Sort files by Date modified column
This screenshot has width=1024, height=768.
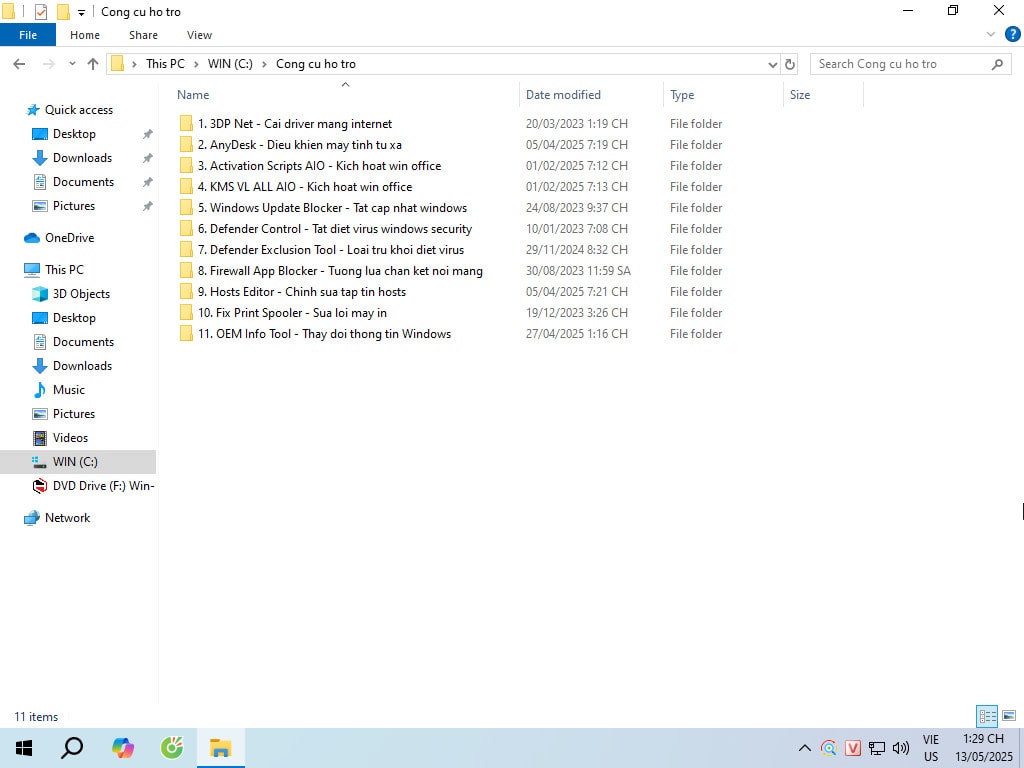(563, 95)
